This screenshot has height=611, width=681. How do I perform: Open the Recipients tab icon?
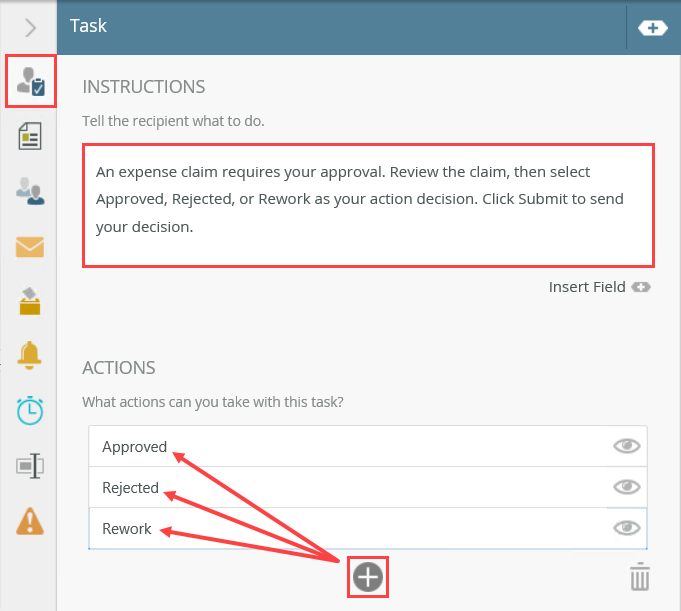coord(30,191)
